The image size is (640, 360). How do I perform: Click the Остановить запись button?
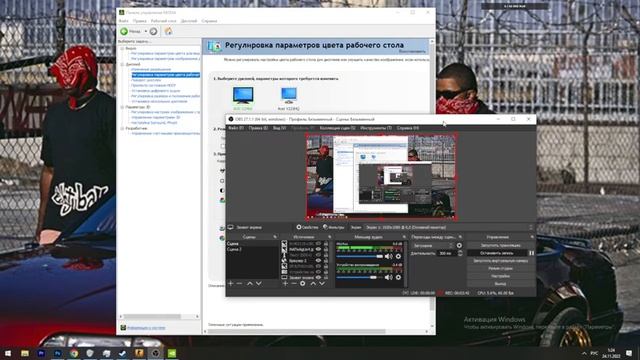(497, 253)
